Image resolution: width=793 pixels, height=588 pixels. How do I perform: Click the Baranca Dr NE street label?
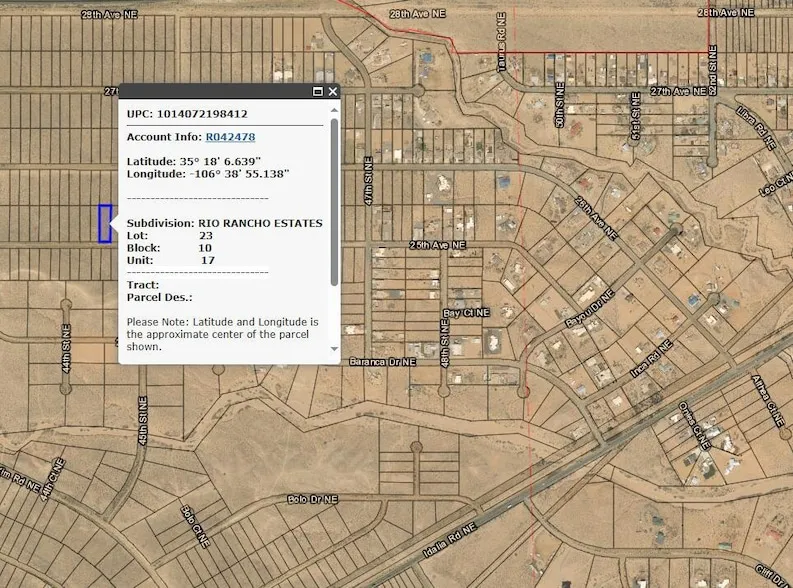381,361
